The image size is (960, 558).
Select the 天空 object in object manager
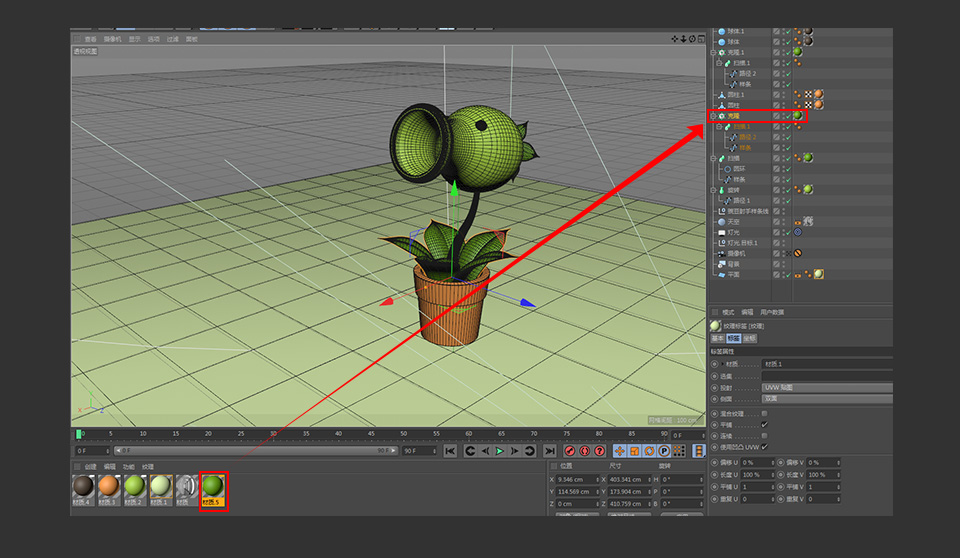733,222
